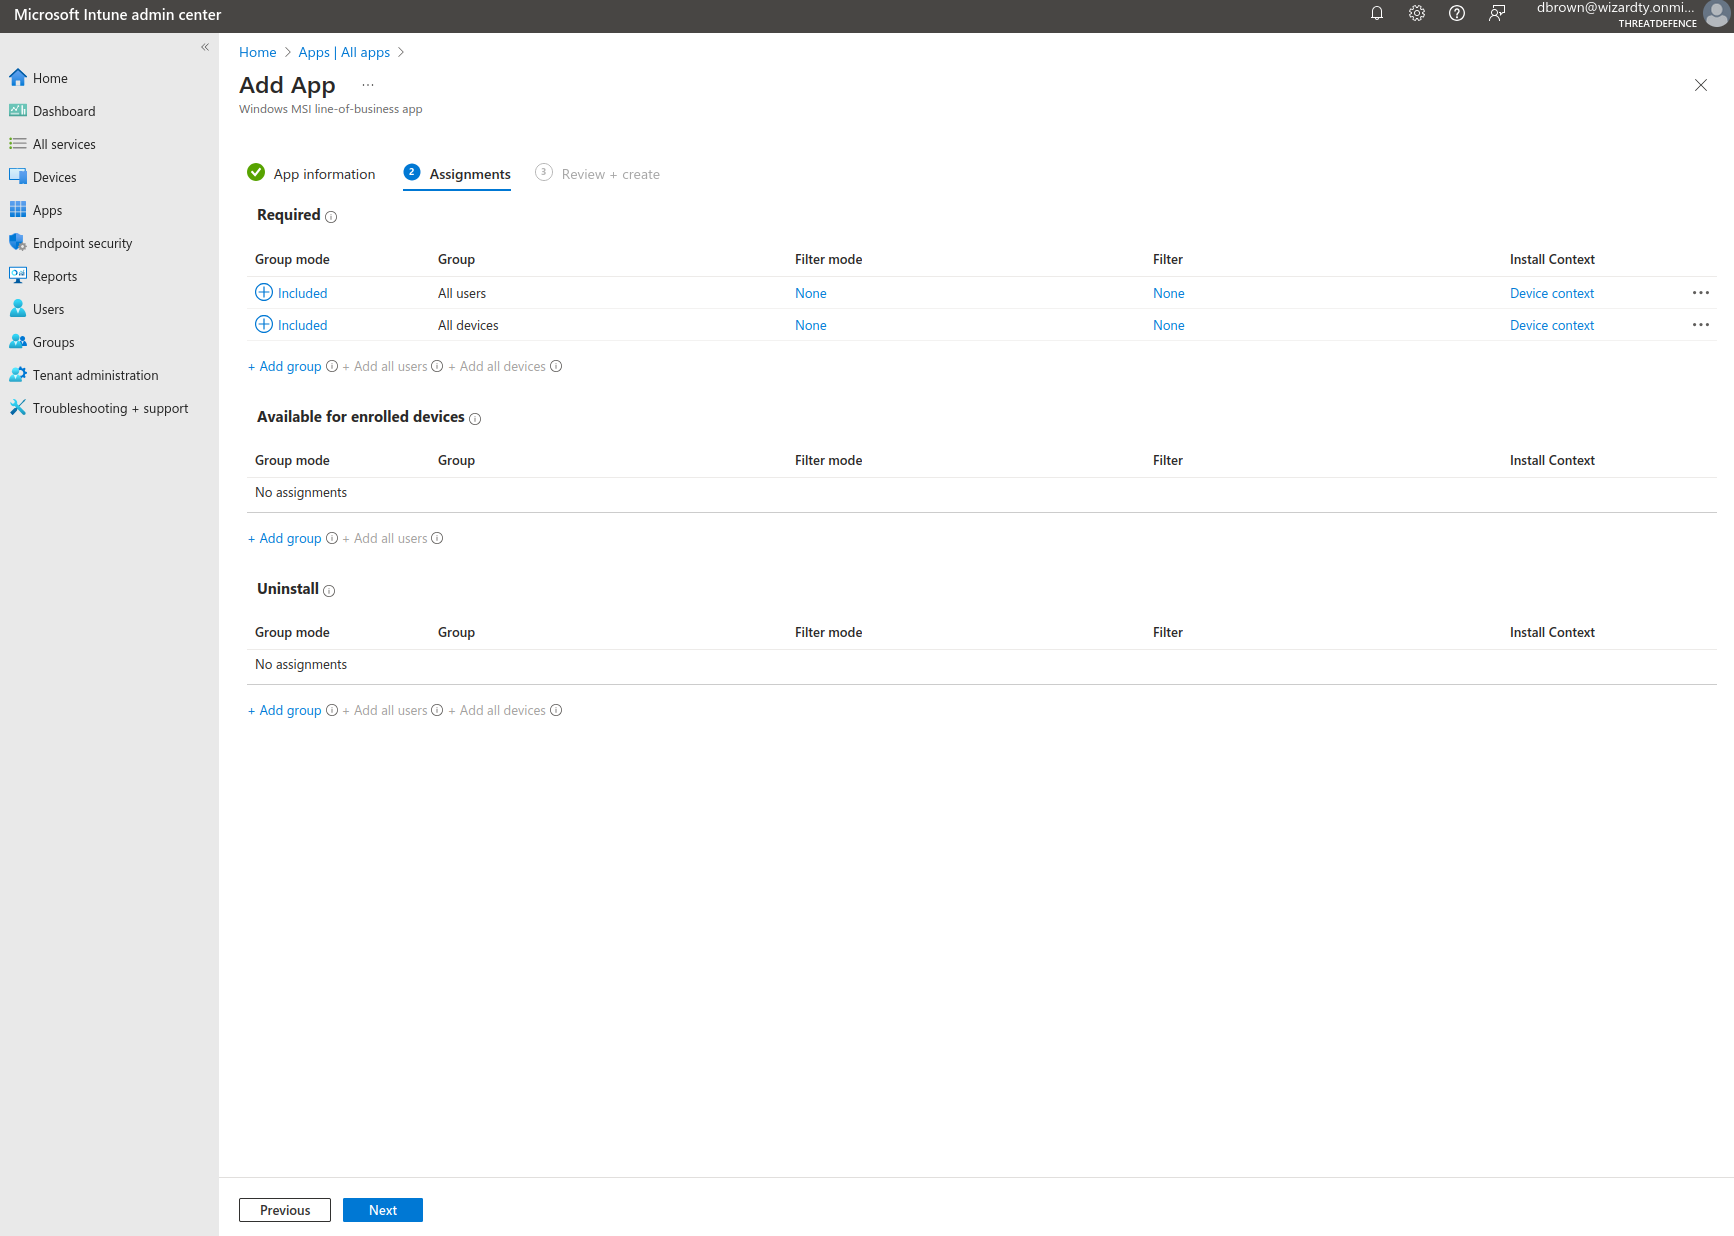This screenshot has width=1734, height=1236.
Task: Click the Next button
Action: 383,1210
